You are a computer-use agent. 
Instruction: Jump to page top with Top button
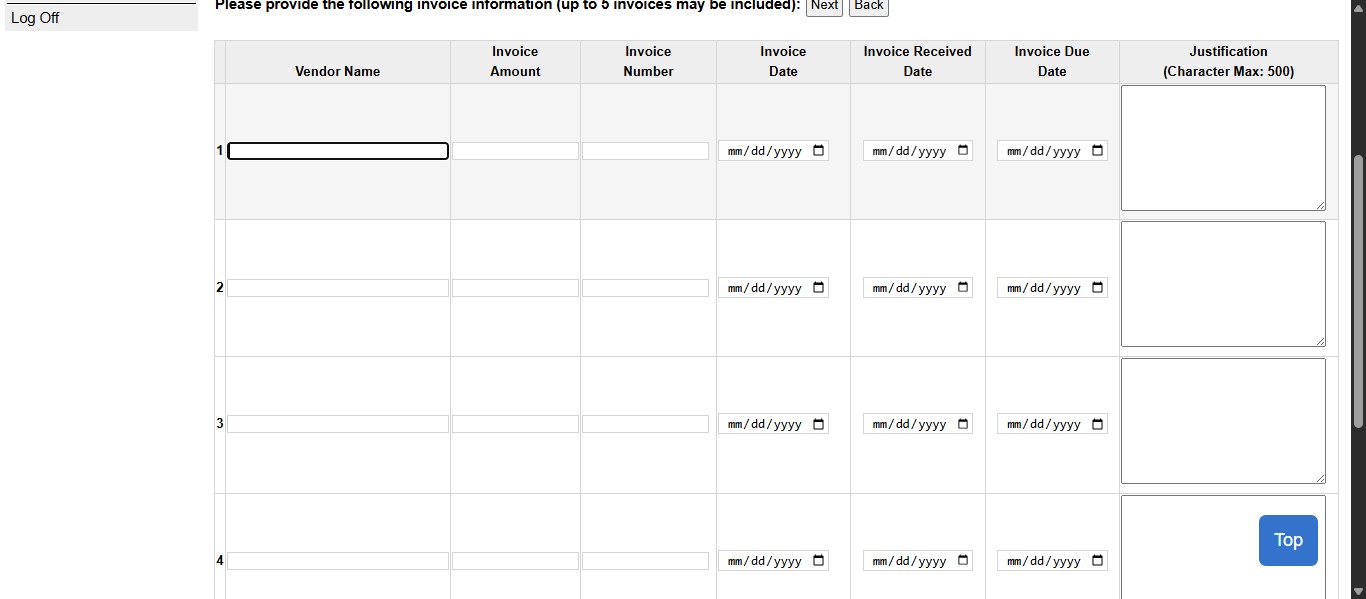tap(1288, 540)
